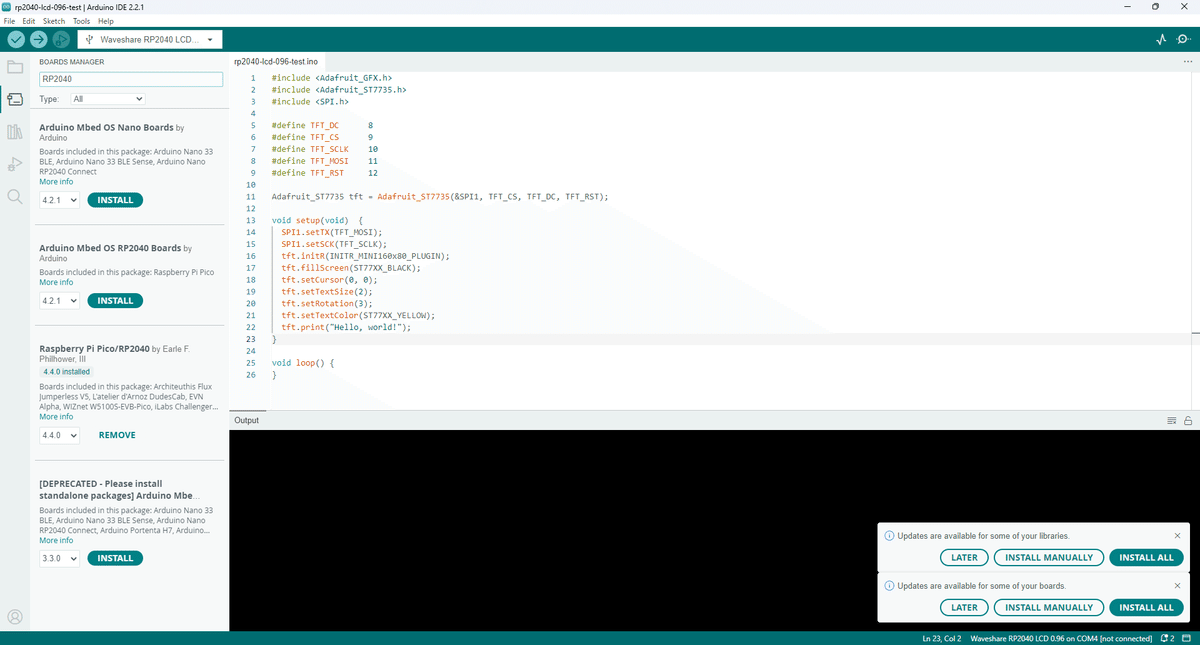Install Arduino Mbed OS Nano Boards
Image resolution: width=1200 pixels, height=645 pixels.
[115, 200]
